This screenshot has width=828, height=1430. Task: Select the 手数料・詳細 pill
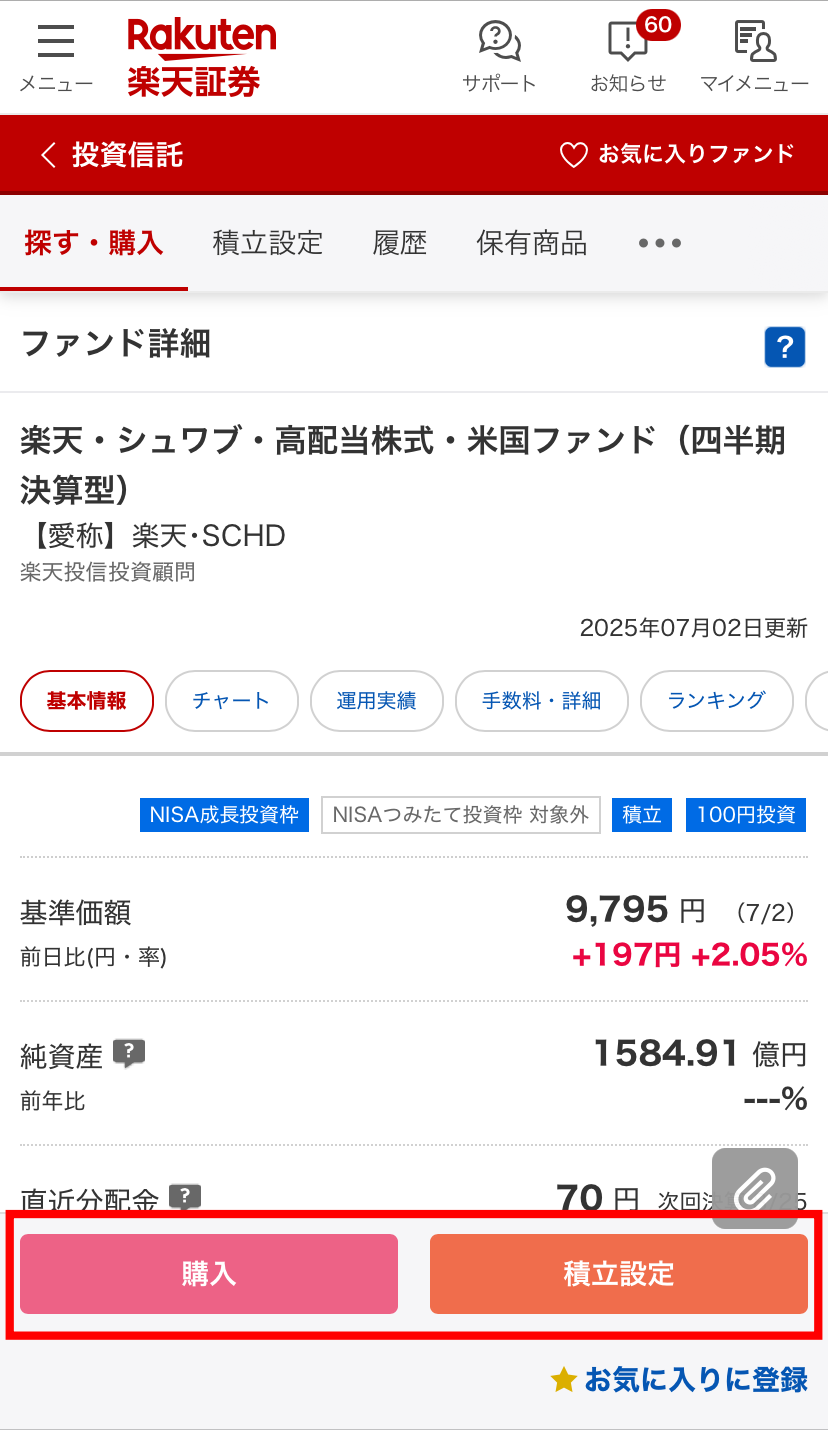542,701
